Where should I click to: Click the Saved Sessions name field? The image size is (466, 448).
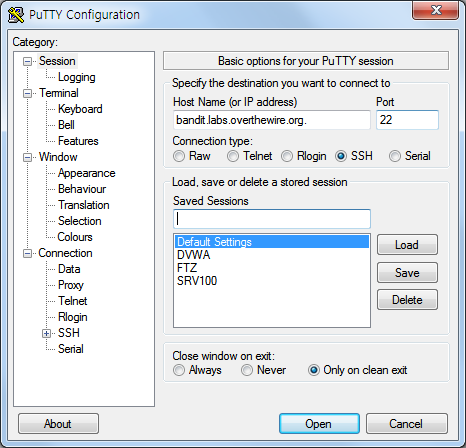[x=272, y=219]
